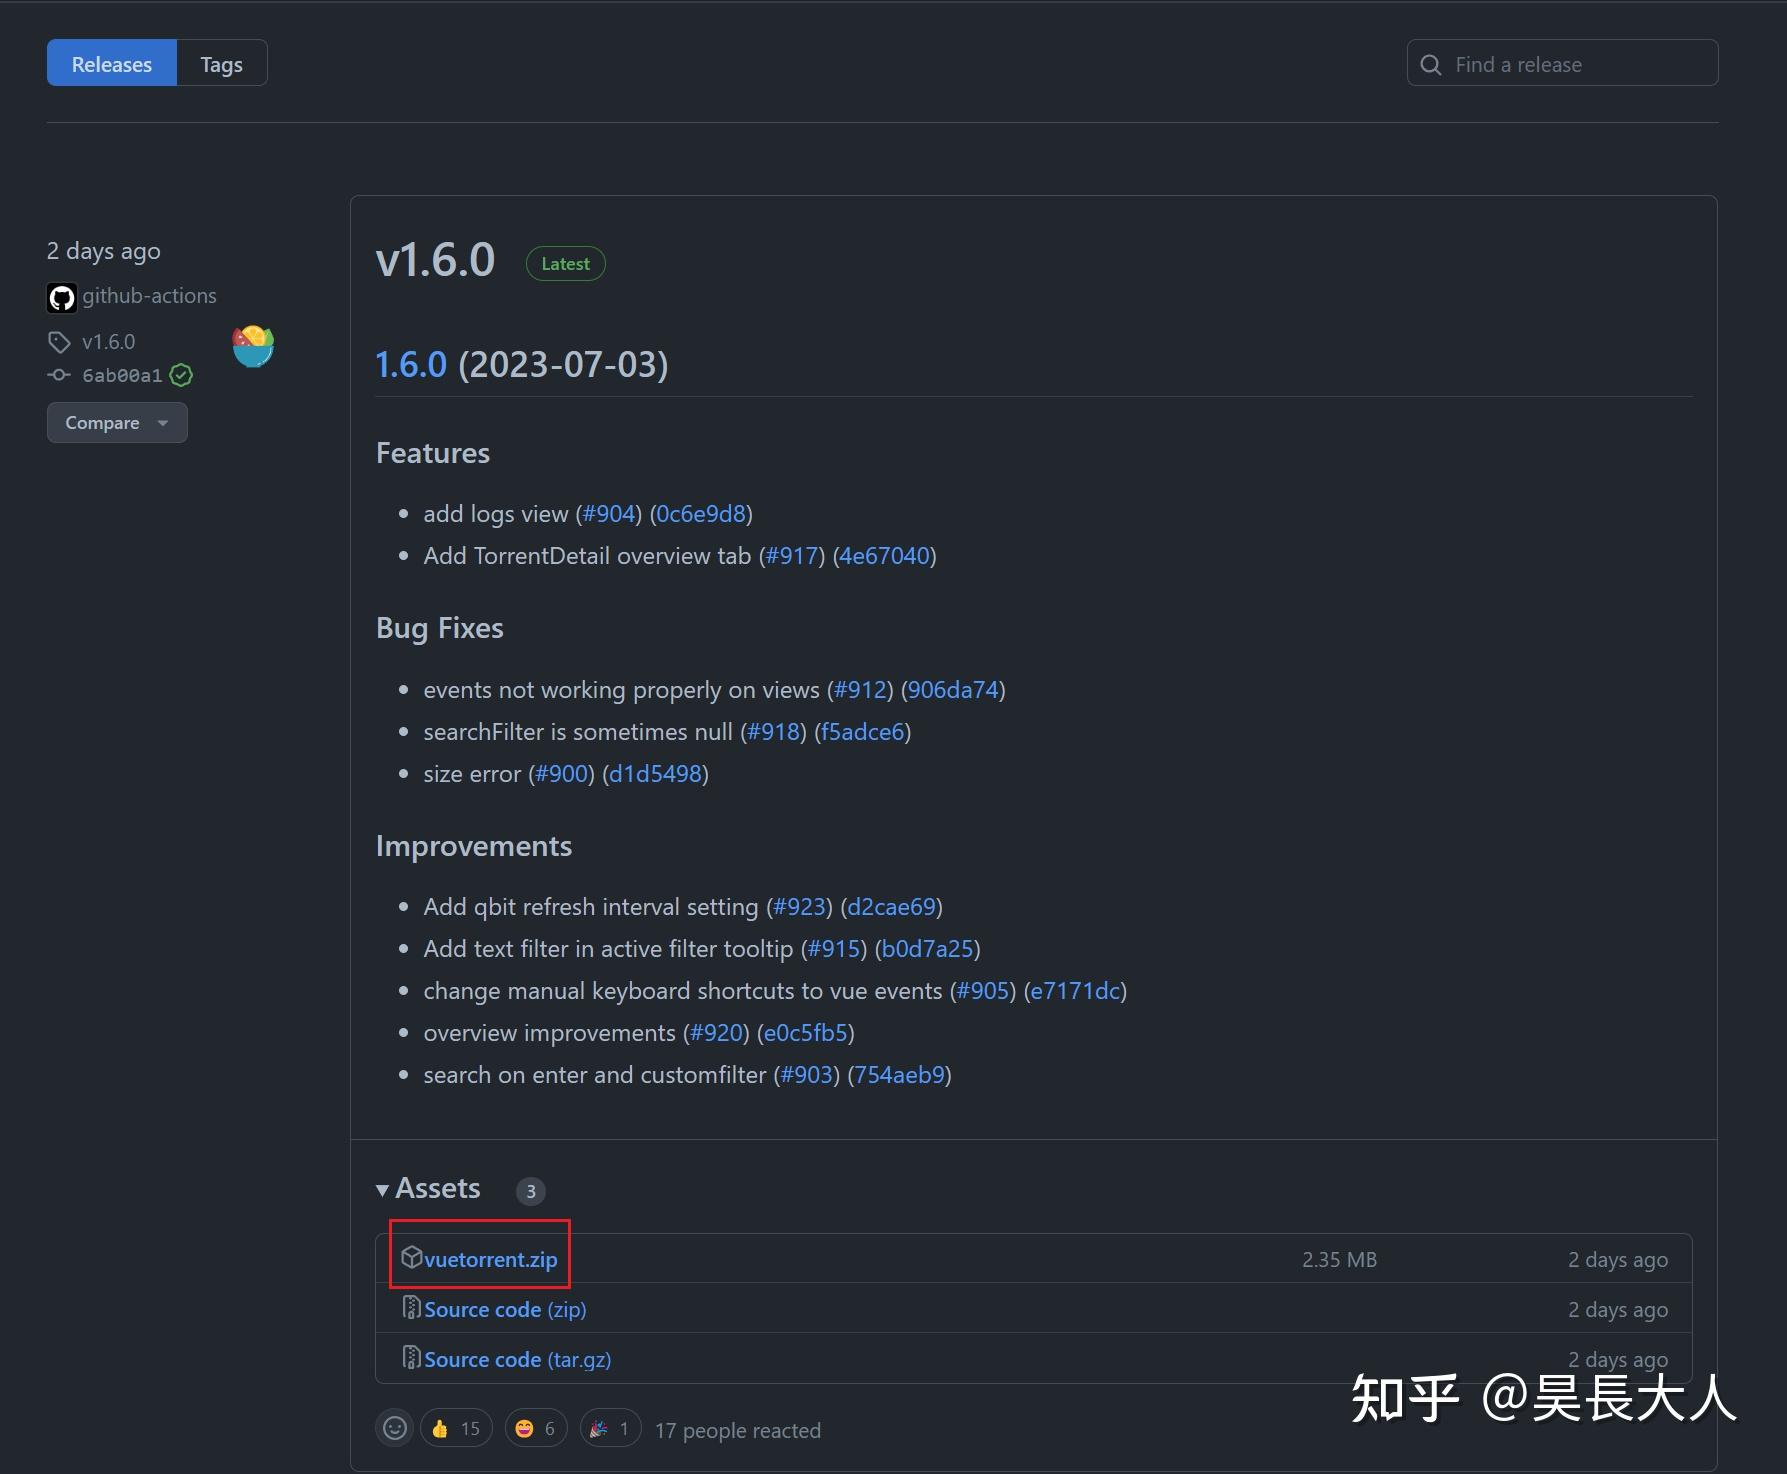The height and width of the screenshot is (1474, 1787).
Task: Switch to the Releases tab
Action: 111,63
